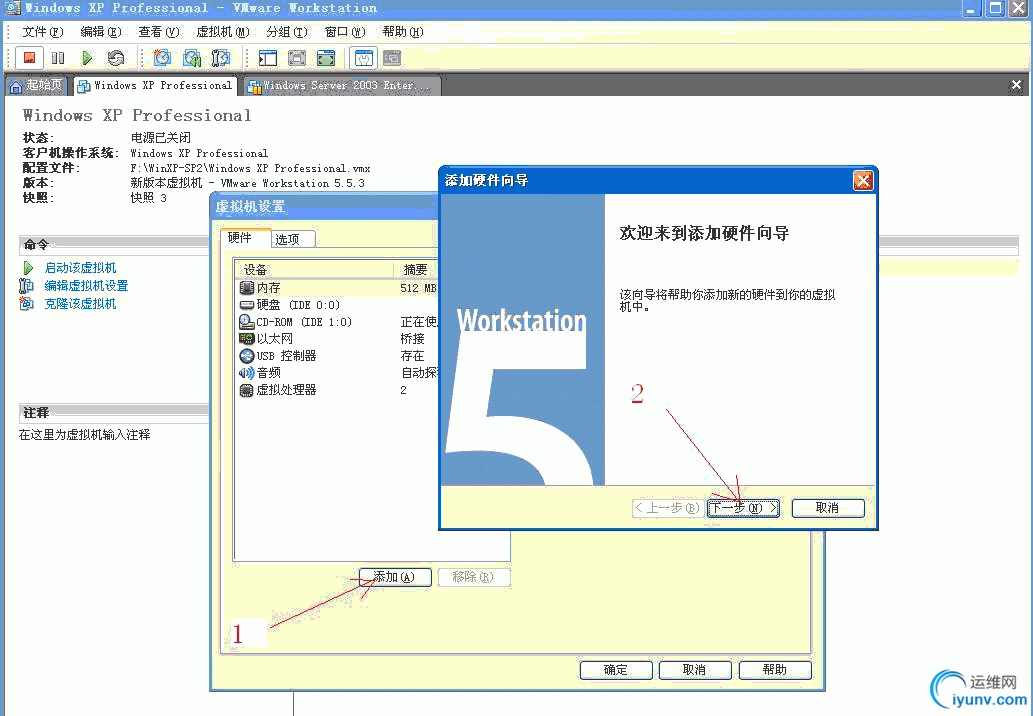Click 取消 in the 添加硬件向导 dialog

[x=827, y=508]
